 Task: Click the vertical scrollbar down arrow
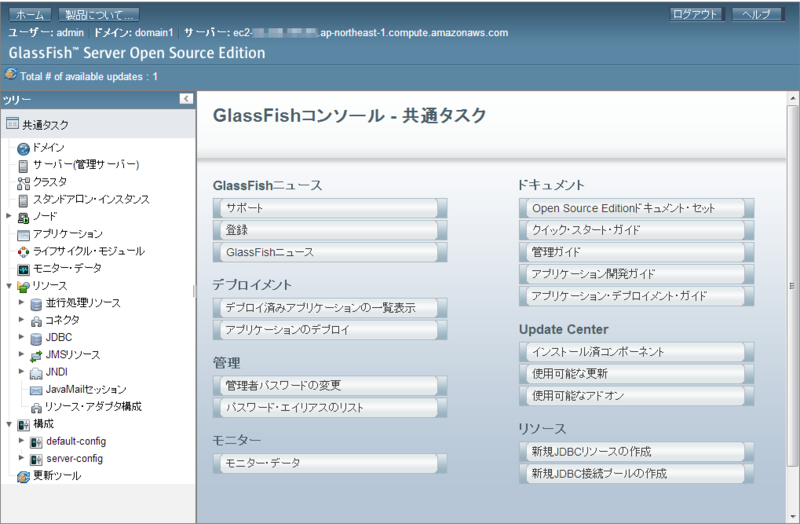792,517
